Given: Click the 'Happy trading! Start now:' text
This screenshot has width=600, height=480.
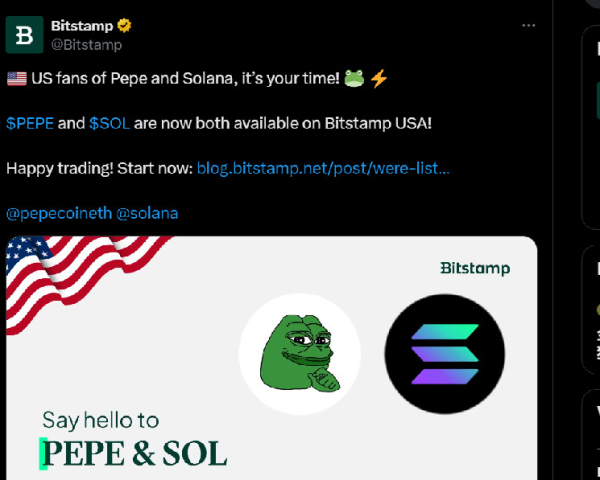Looking at the screenshot, I should pos(99,167).
